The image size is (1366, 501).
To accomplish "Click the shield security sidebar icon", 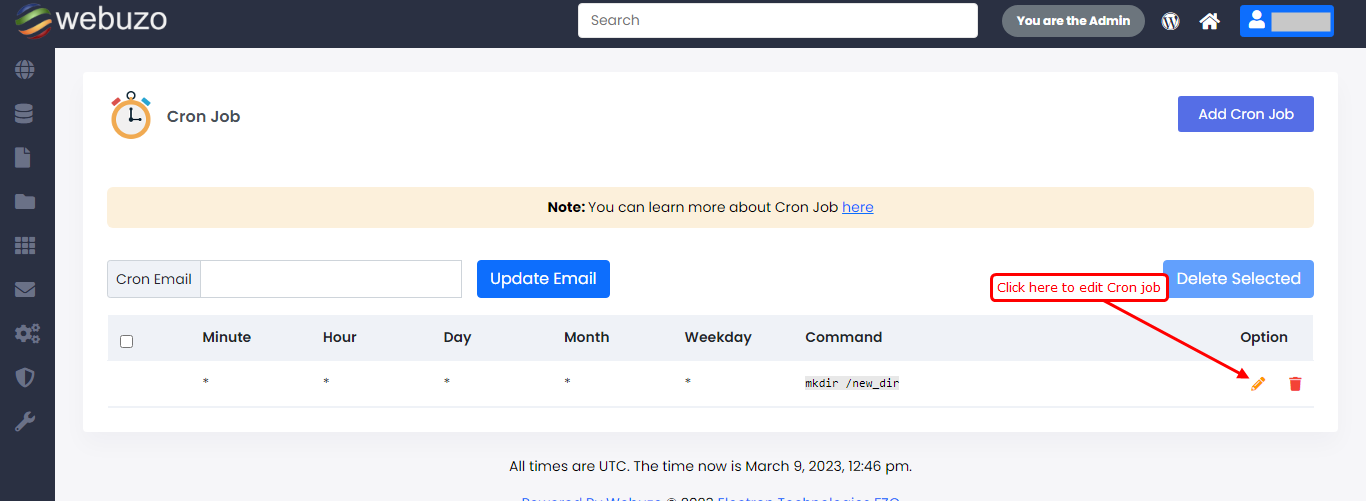I will (25, 377).
